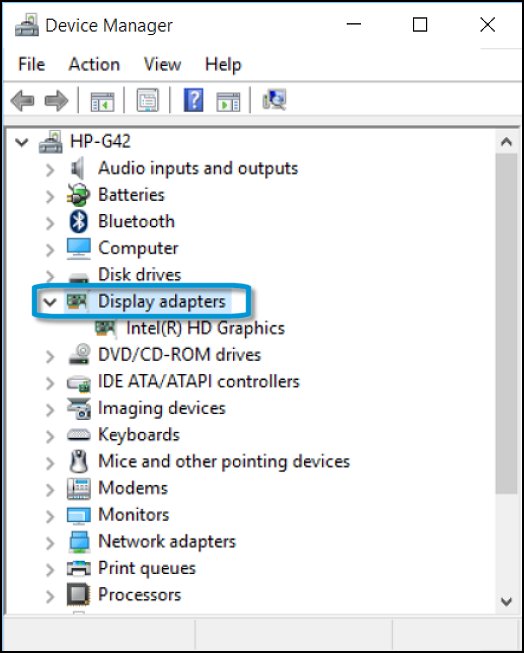This screenshot has height=653, width=524.
Task: Expand the Network adapters category
Action: point(50,542)
